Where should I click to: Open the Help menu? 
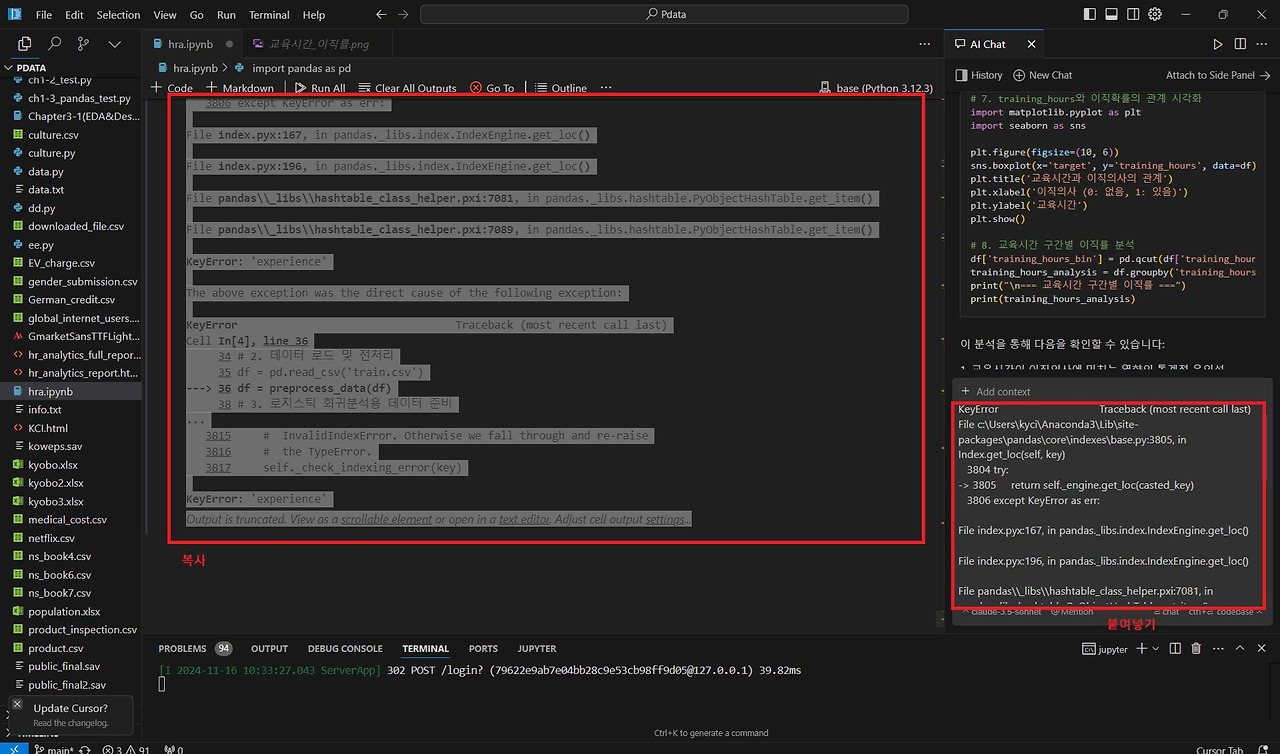click(x=314, y=15)
